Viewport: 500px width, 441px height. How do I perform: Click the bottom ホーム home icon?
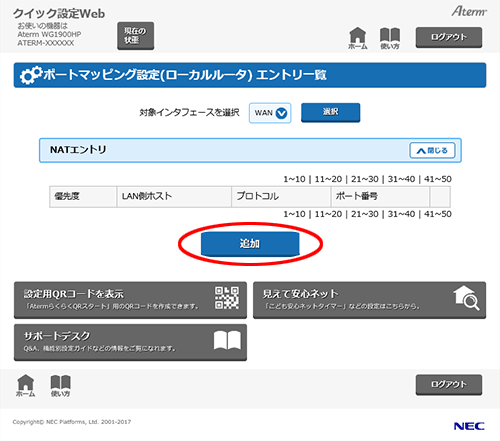[25, 386]
